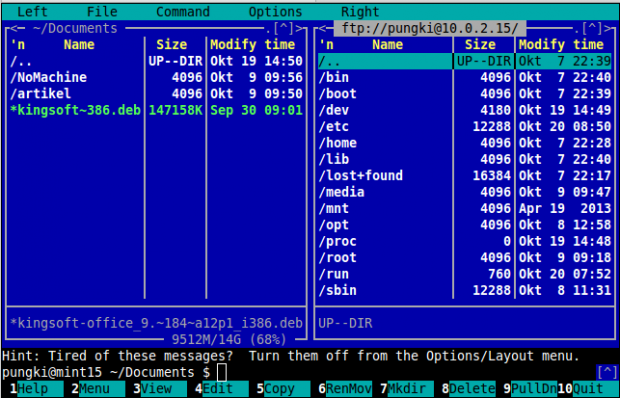The height and width of the screenshot is (398, 620).
Task: Sort right panel by Name column
Action: pos(388,45)
